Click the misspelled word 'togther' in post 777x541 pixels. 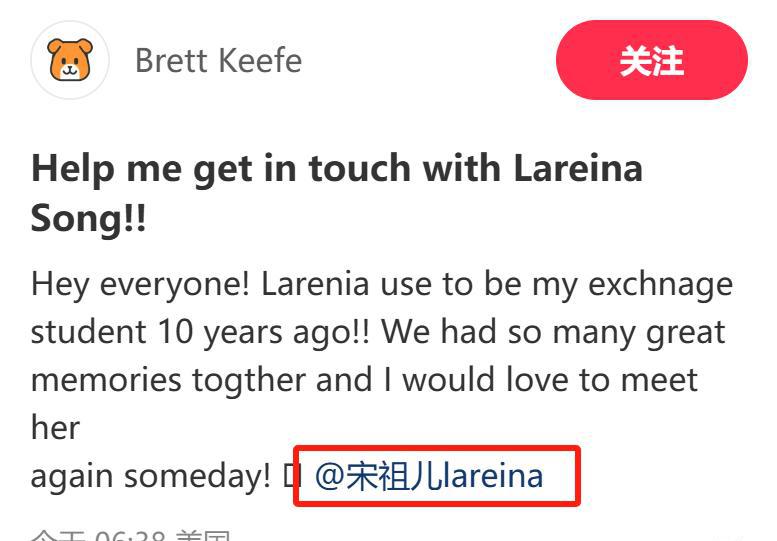click(x=249, y=380)
